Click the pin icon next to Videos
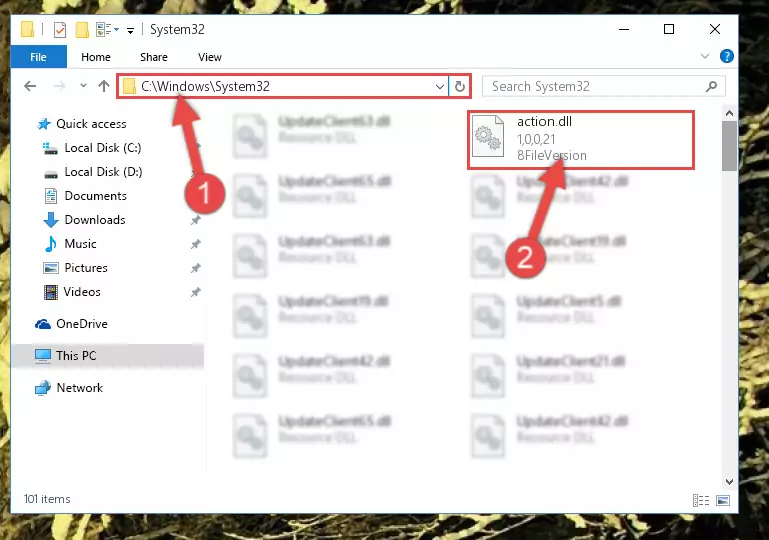The image size is (769, 540). (x=196, y=292)
